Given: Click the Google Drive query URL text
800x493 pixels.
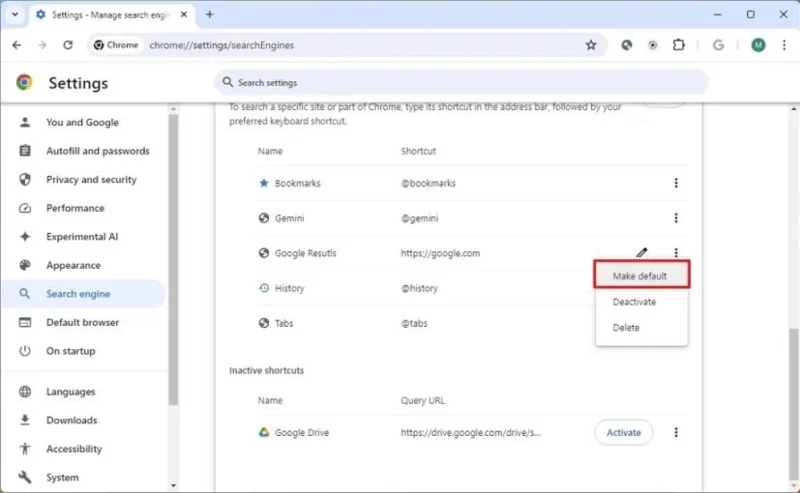Looking at the screenshot, I should (x=470, y=433).
